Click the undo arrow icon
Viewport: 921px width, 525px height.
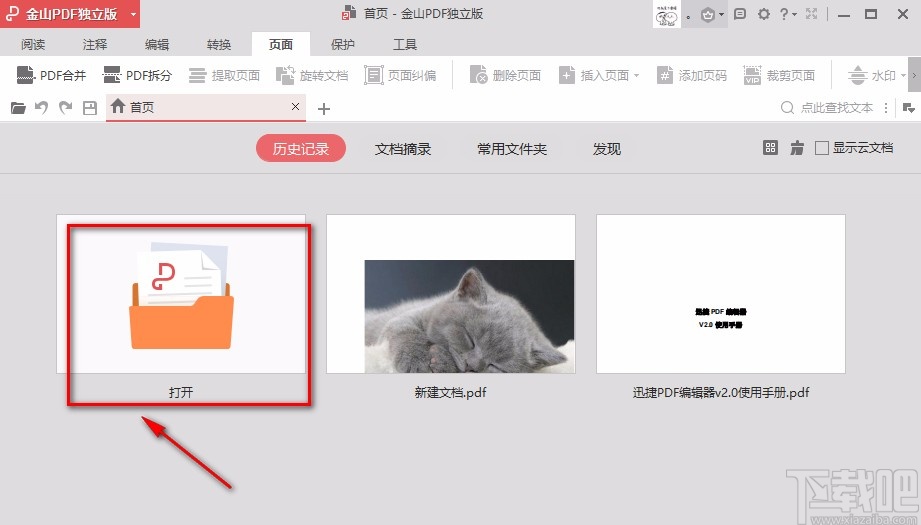(41, 108)
